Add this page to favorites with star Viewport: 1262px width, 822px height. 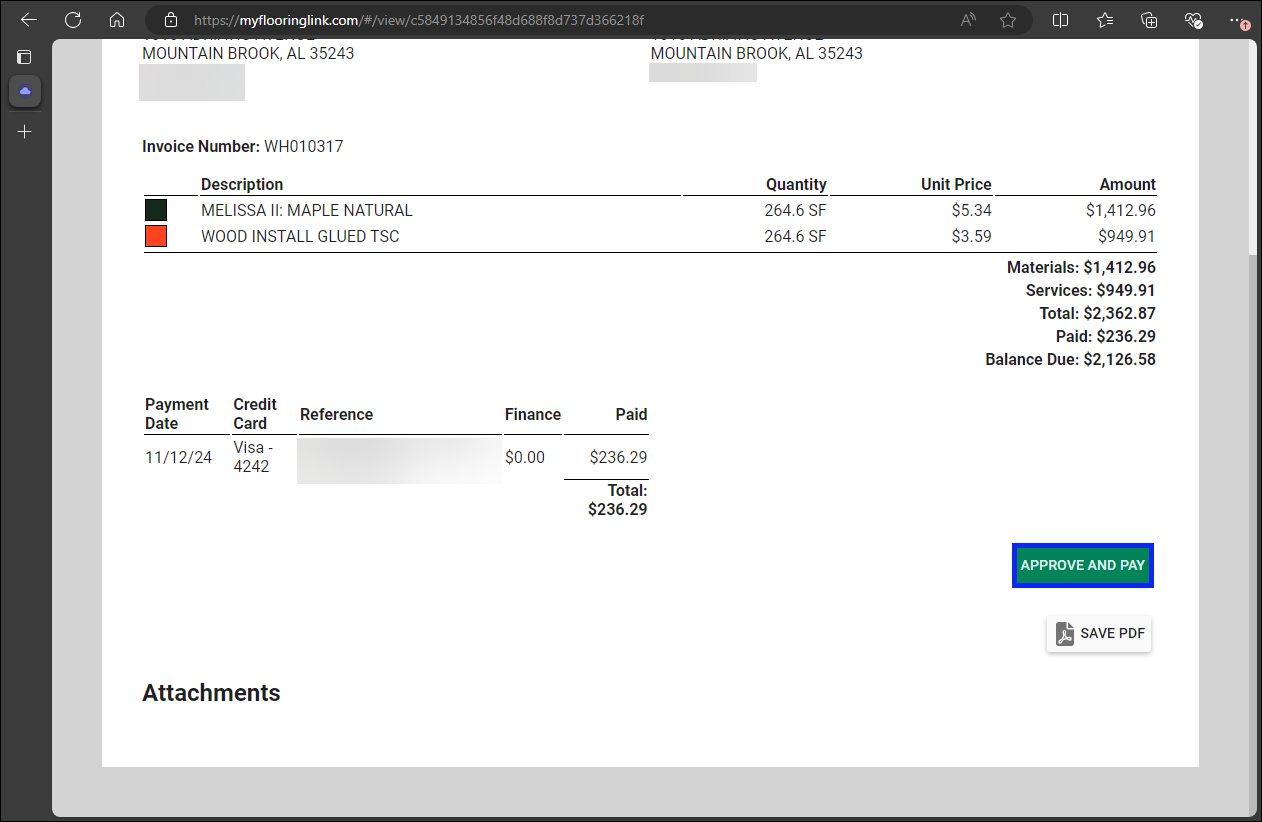[1008, 20]
